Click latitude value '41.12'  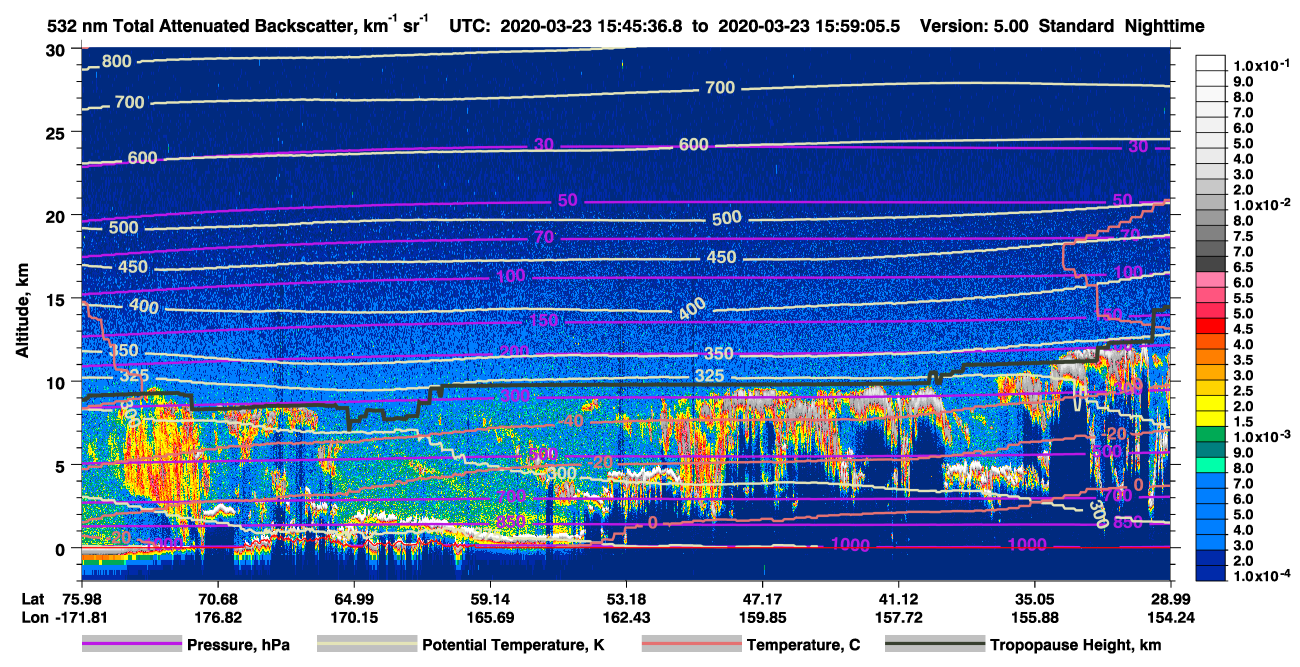[898, 599]
